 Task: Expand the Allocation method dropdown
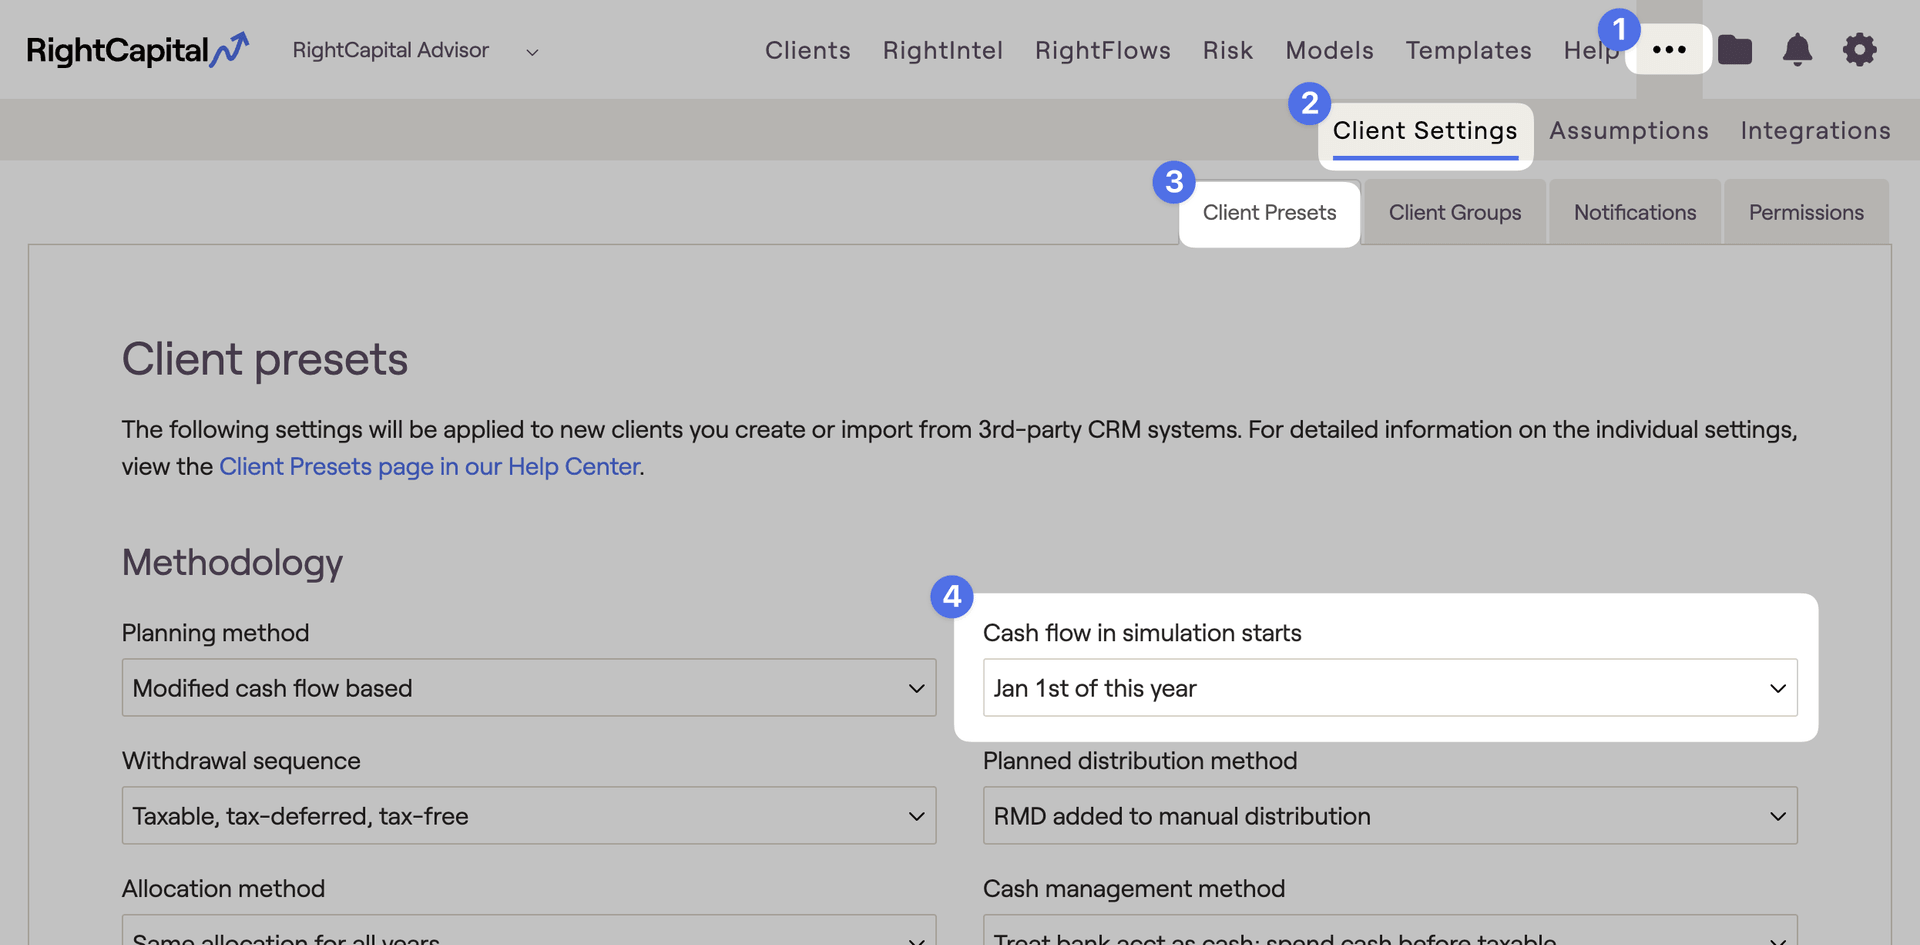(x=529, y=931)
